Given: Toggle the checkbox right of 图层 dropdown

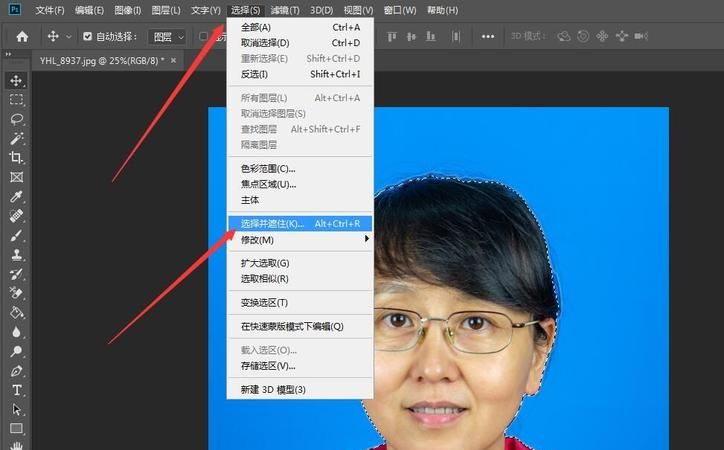Looking at the screenshot, I should pyautogui.click(x=203, y=36).
